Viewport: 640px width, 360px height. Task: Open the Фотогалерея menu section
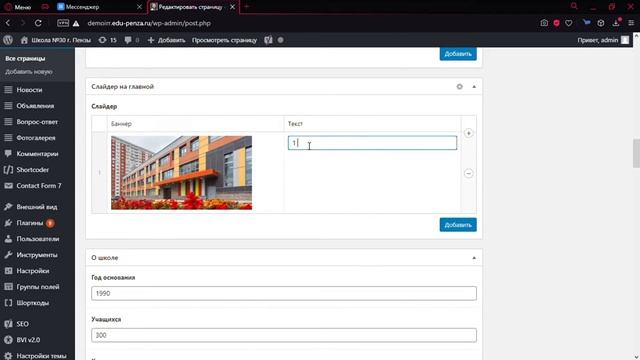click(37, 138)
